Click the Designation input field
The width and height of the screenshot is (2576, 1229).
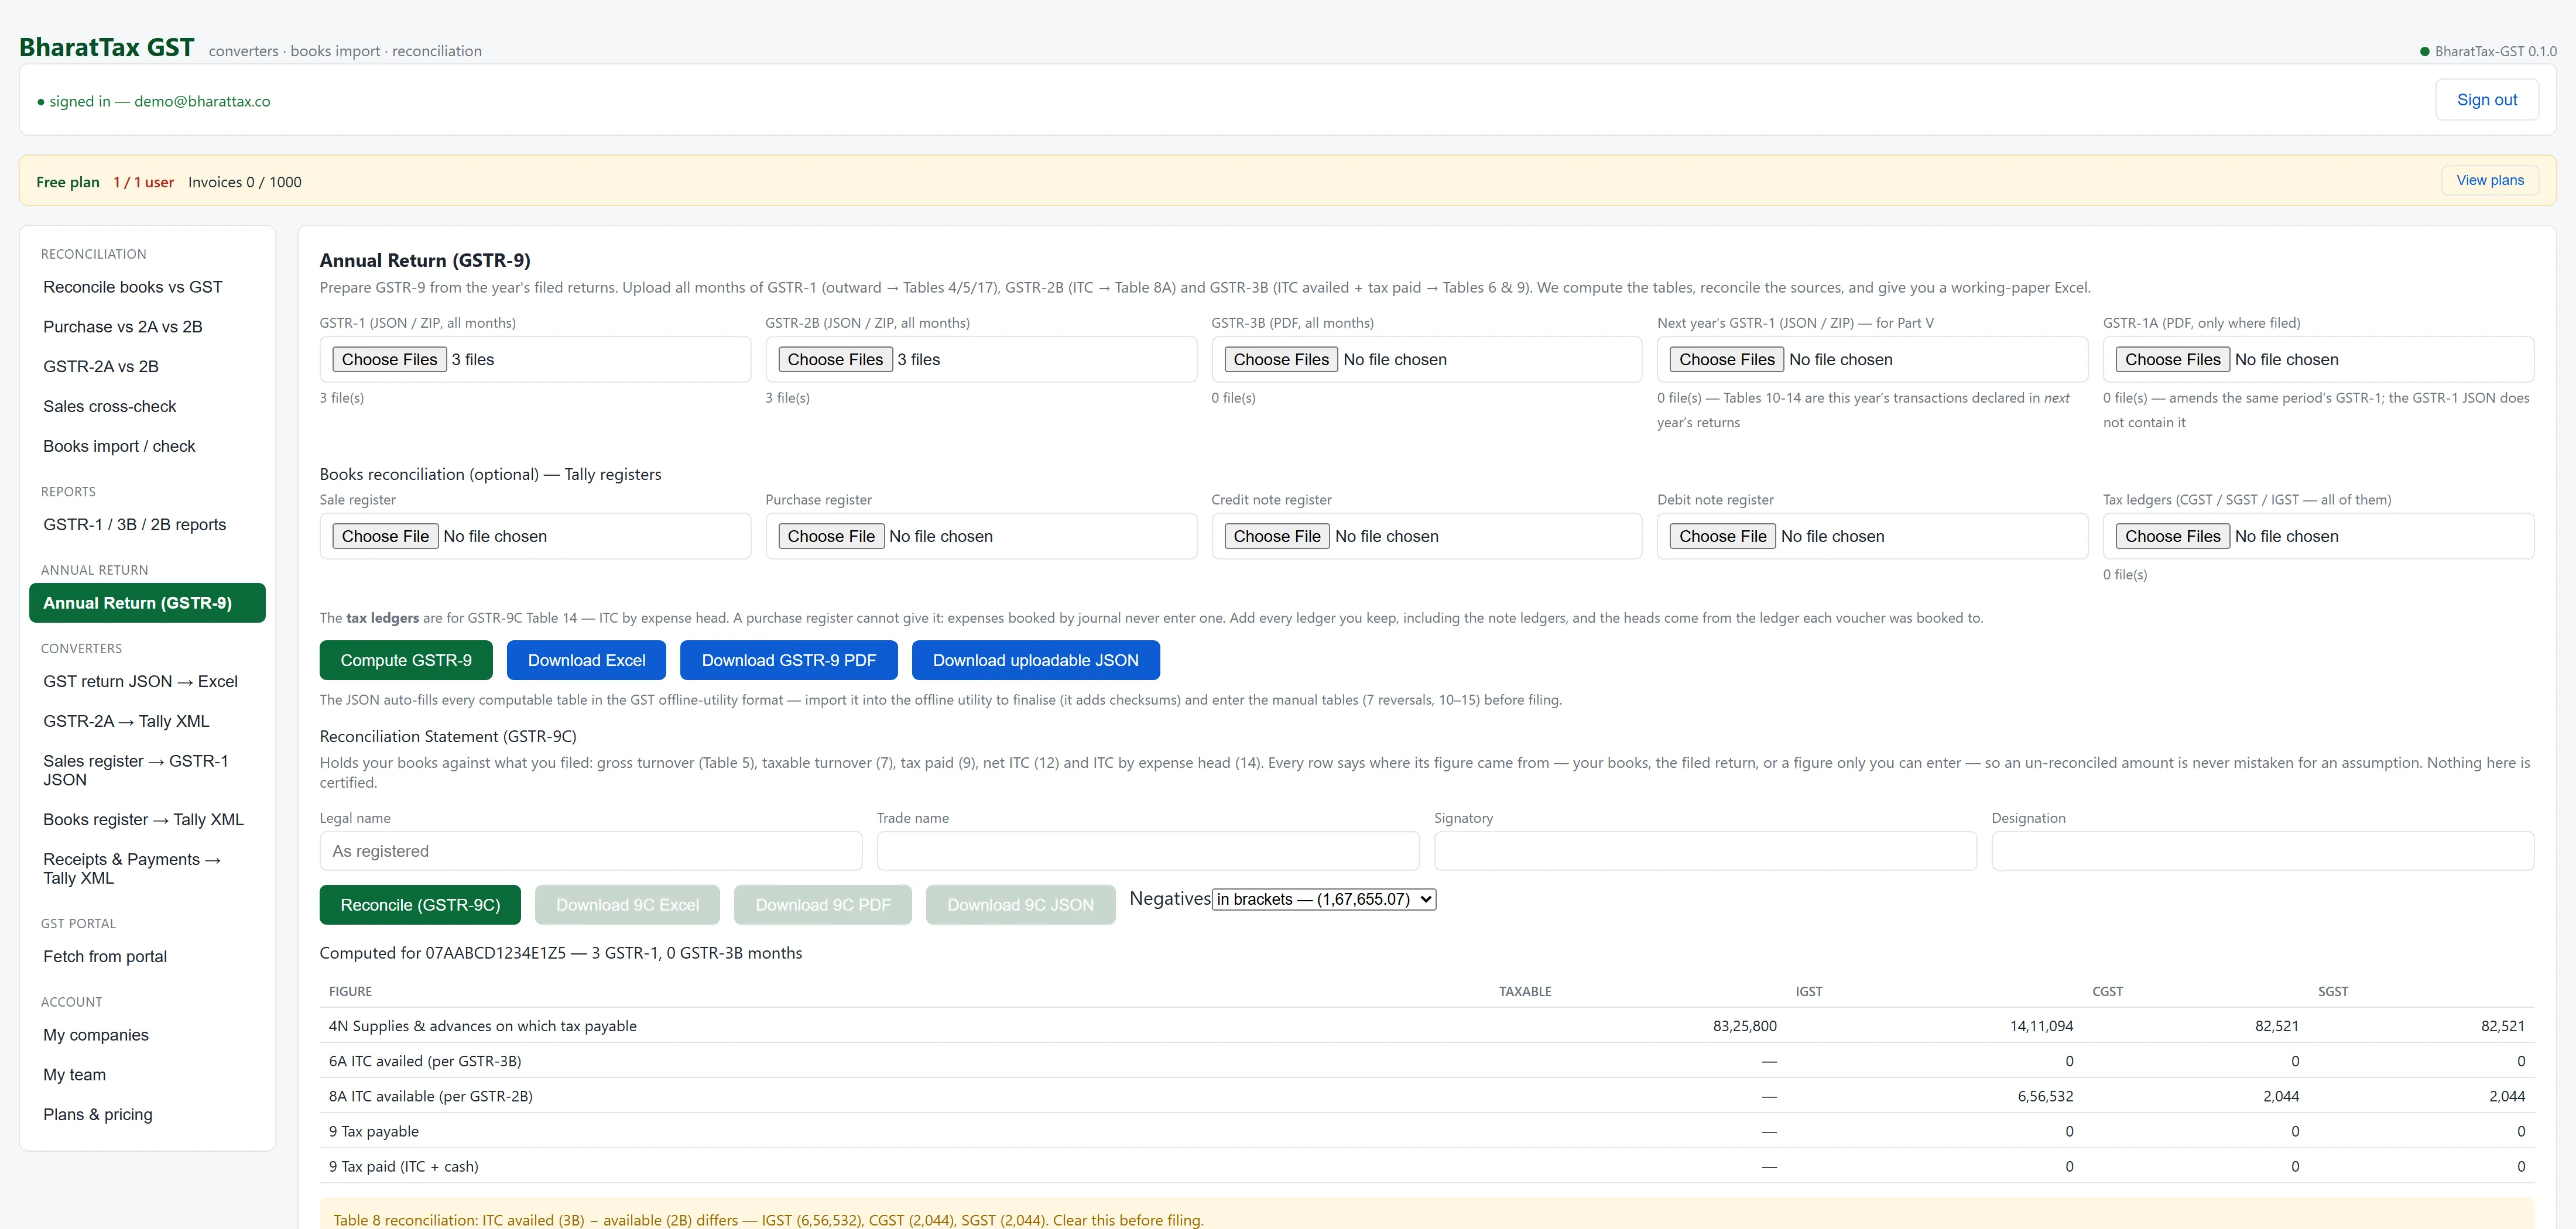[x=2262, y=851]
